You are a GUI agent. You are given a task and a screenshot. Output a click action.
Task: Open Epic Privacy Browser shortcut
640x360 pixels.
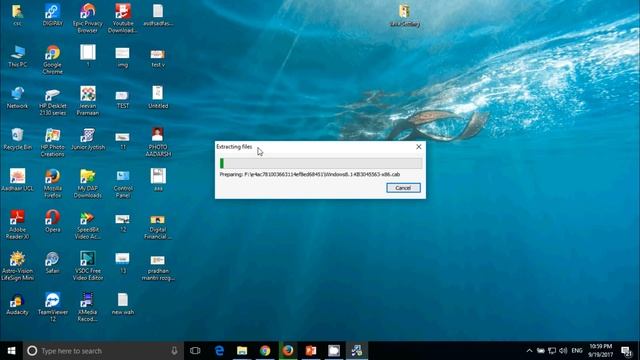(88, 18)
